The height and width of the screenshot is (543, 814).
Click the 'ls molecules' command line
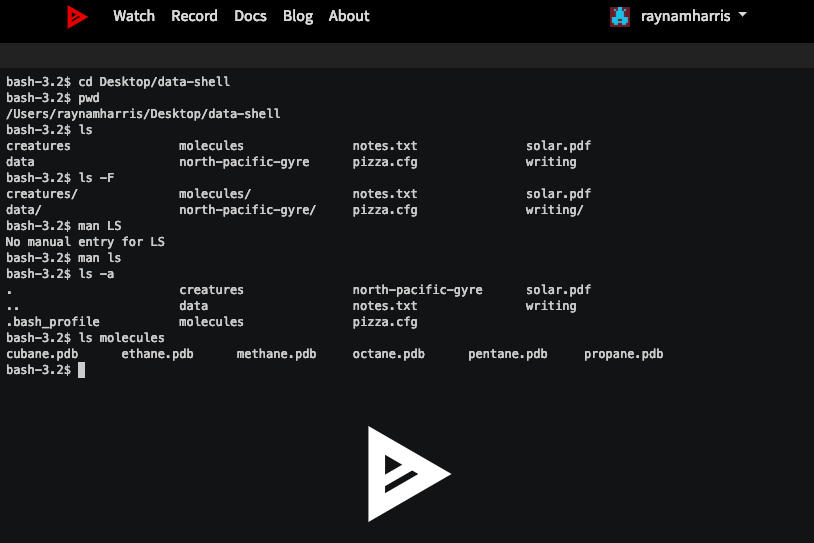(x=85, y=338)
